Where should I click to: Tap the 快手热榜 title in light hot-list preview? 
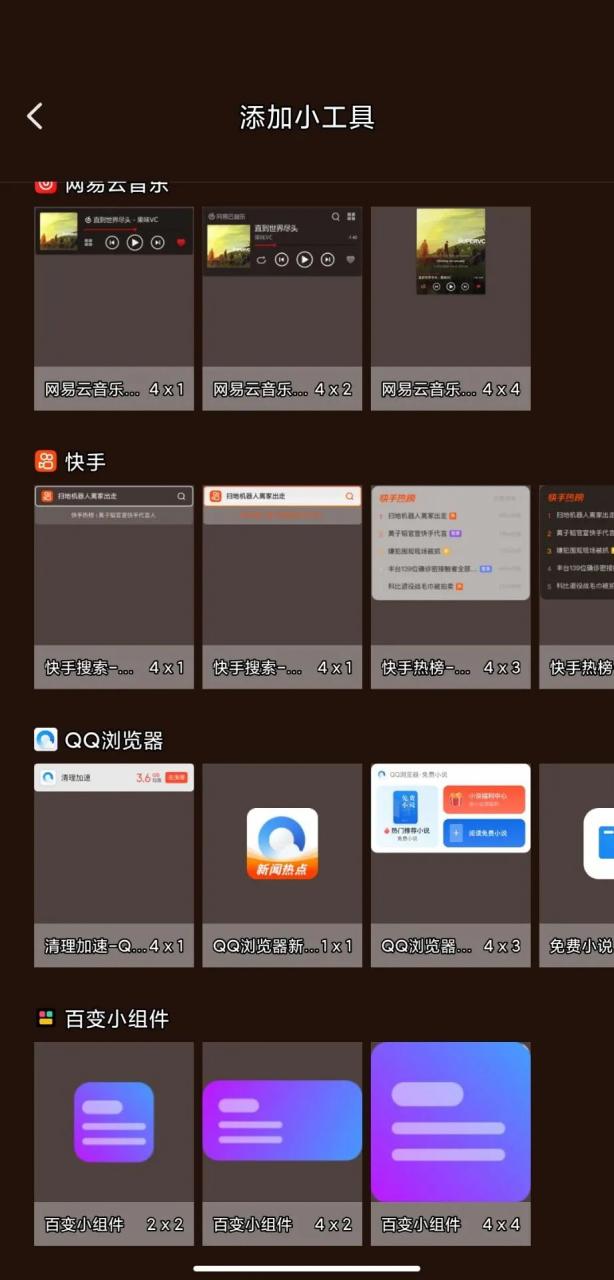click(x=399, y=497)
